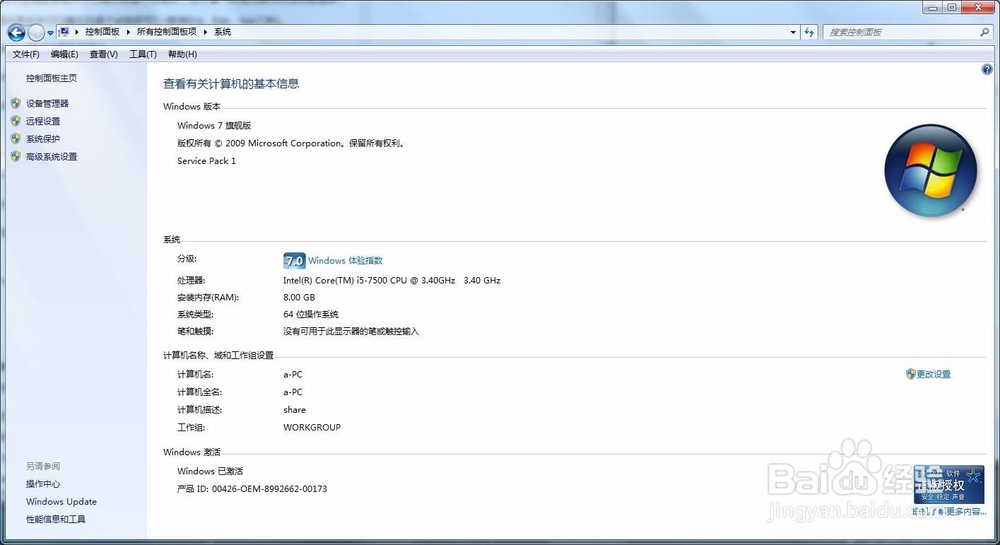Open Windows Update link
The height and width of the screenshot is (545, 1000).
[61, 502]
